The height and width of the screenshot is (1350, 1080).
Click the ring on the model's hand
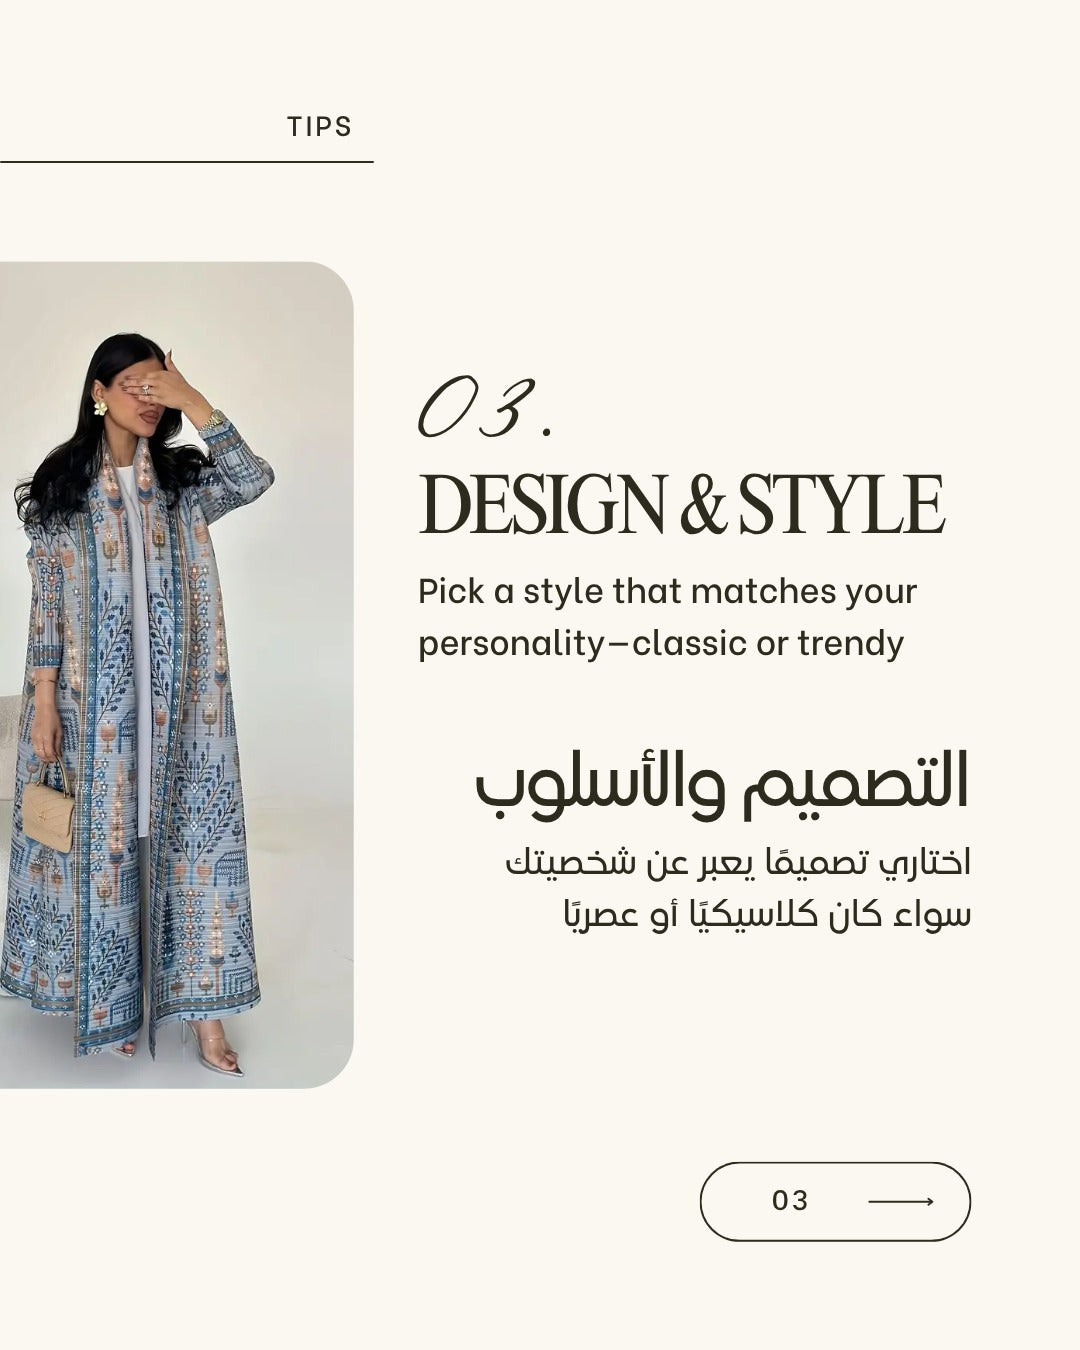click(147, 388)
